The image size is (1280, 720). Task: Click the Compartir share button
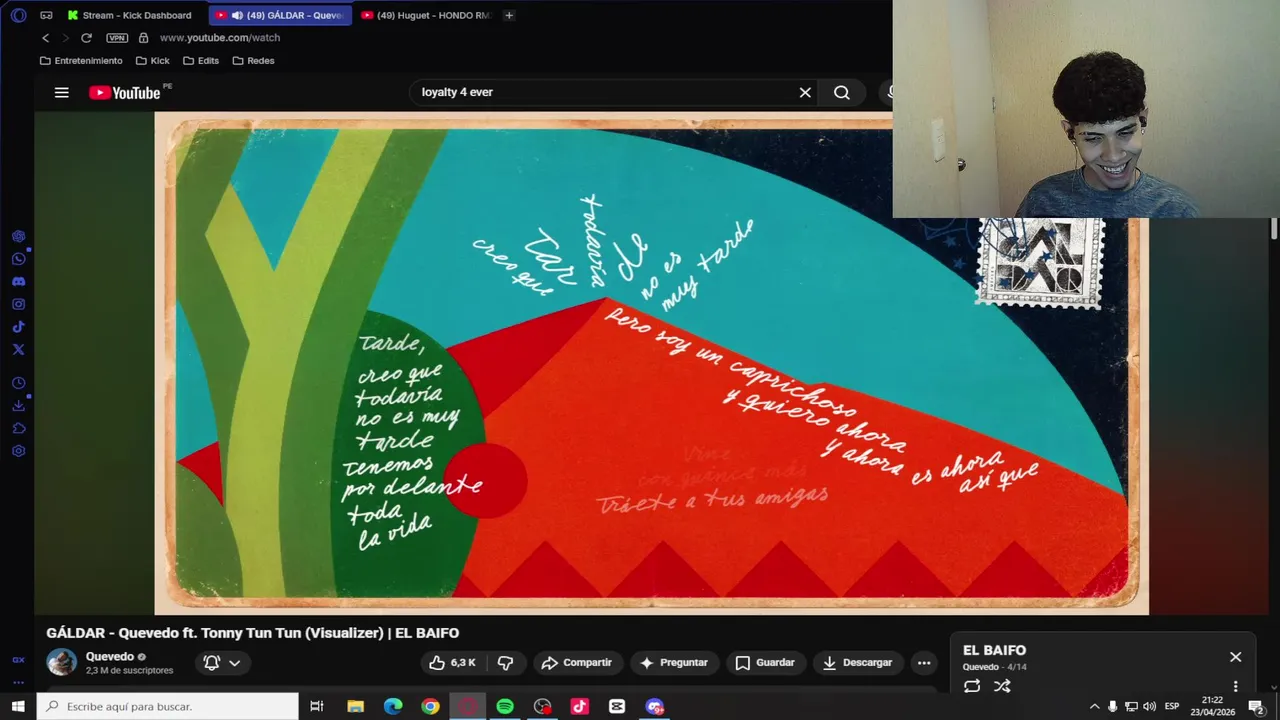tap(576, 662)
